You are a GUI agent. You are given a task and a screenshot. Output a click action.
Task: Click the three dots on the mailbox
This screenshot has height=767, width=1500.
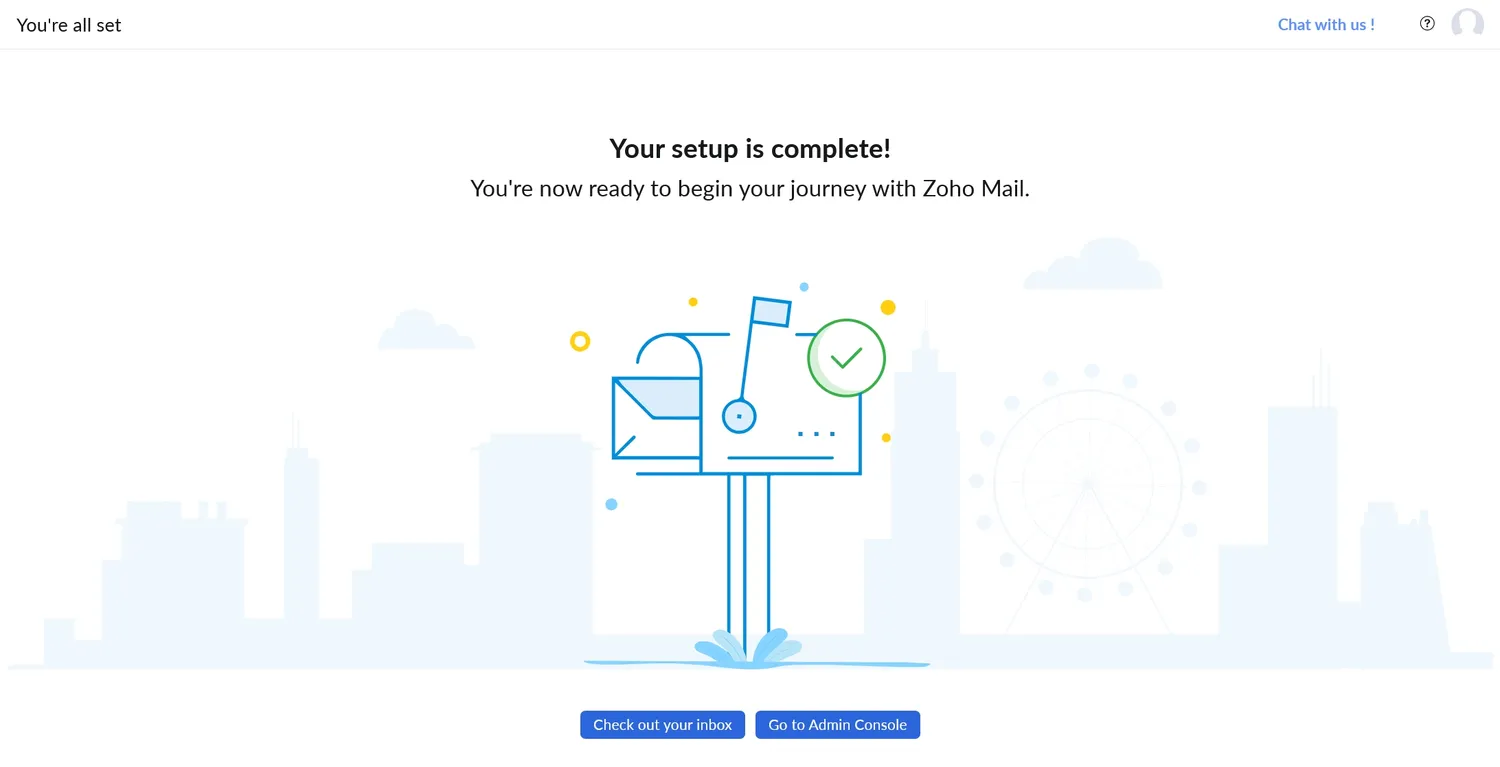pos(816,434)
